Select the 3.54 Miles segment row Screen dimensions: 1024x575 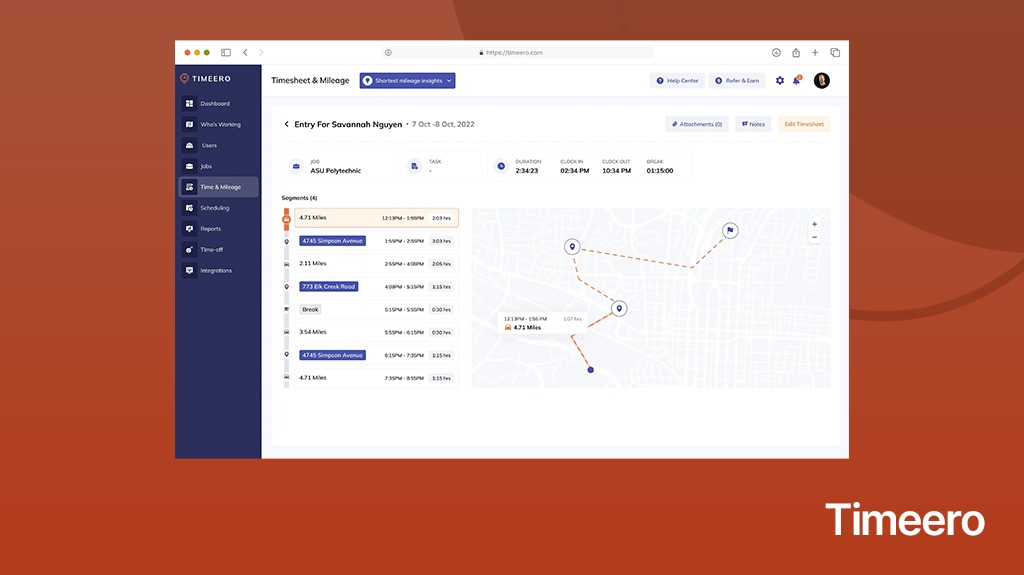[376, 333]
